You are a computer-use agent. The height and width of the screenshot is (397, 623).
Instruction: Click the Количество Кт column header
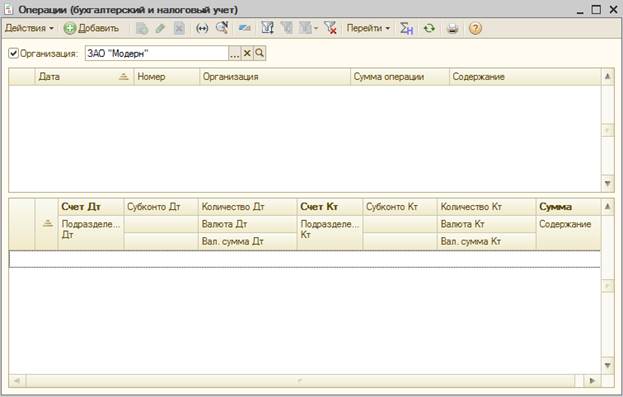[487, 207]
